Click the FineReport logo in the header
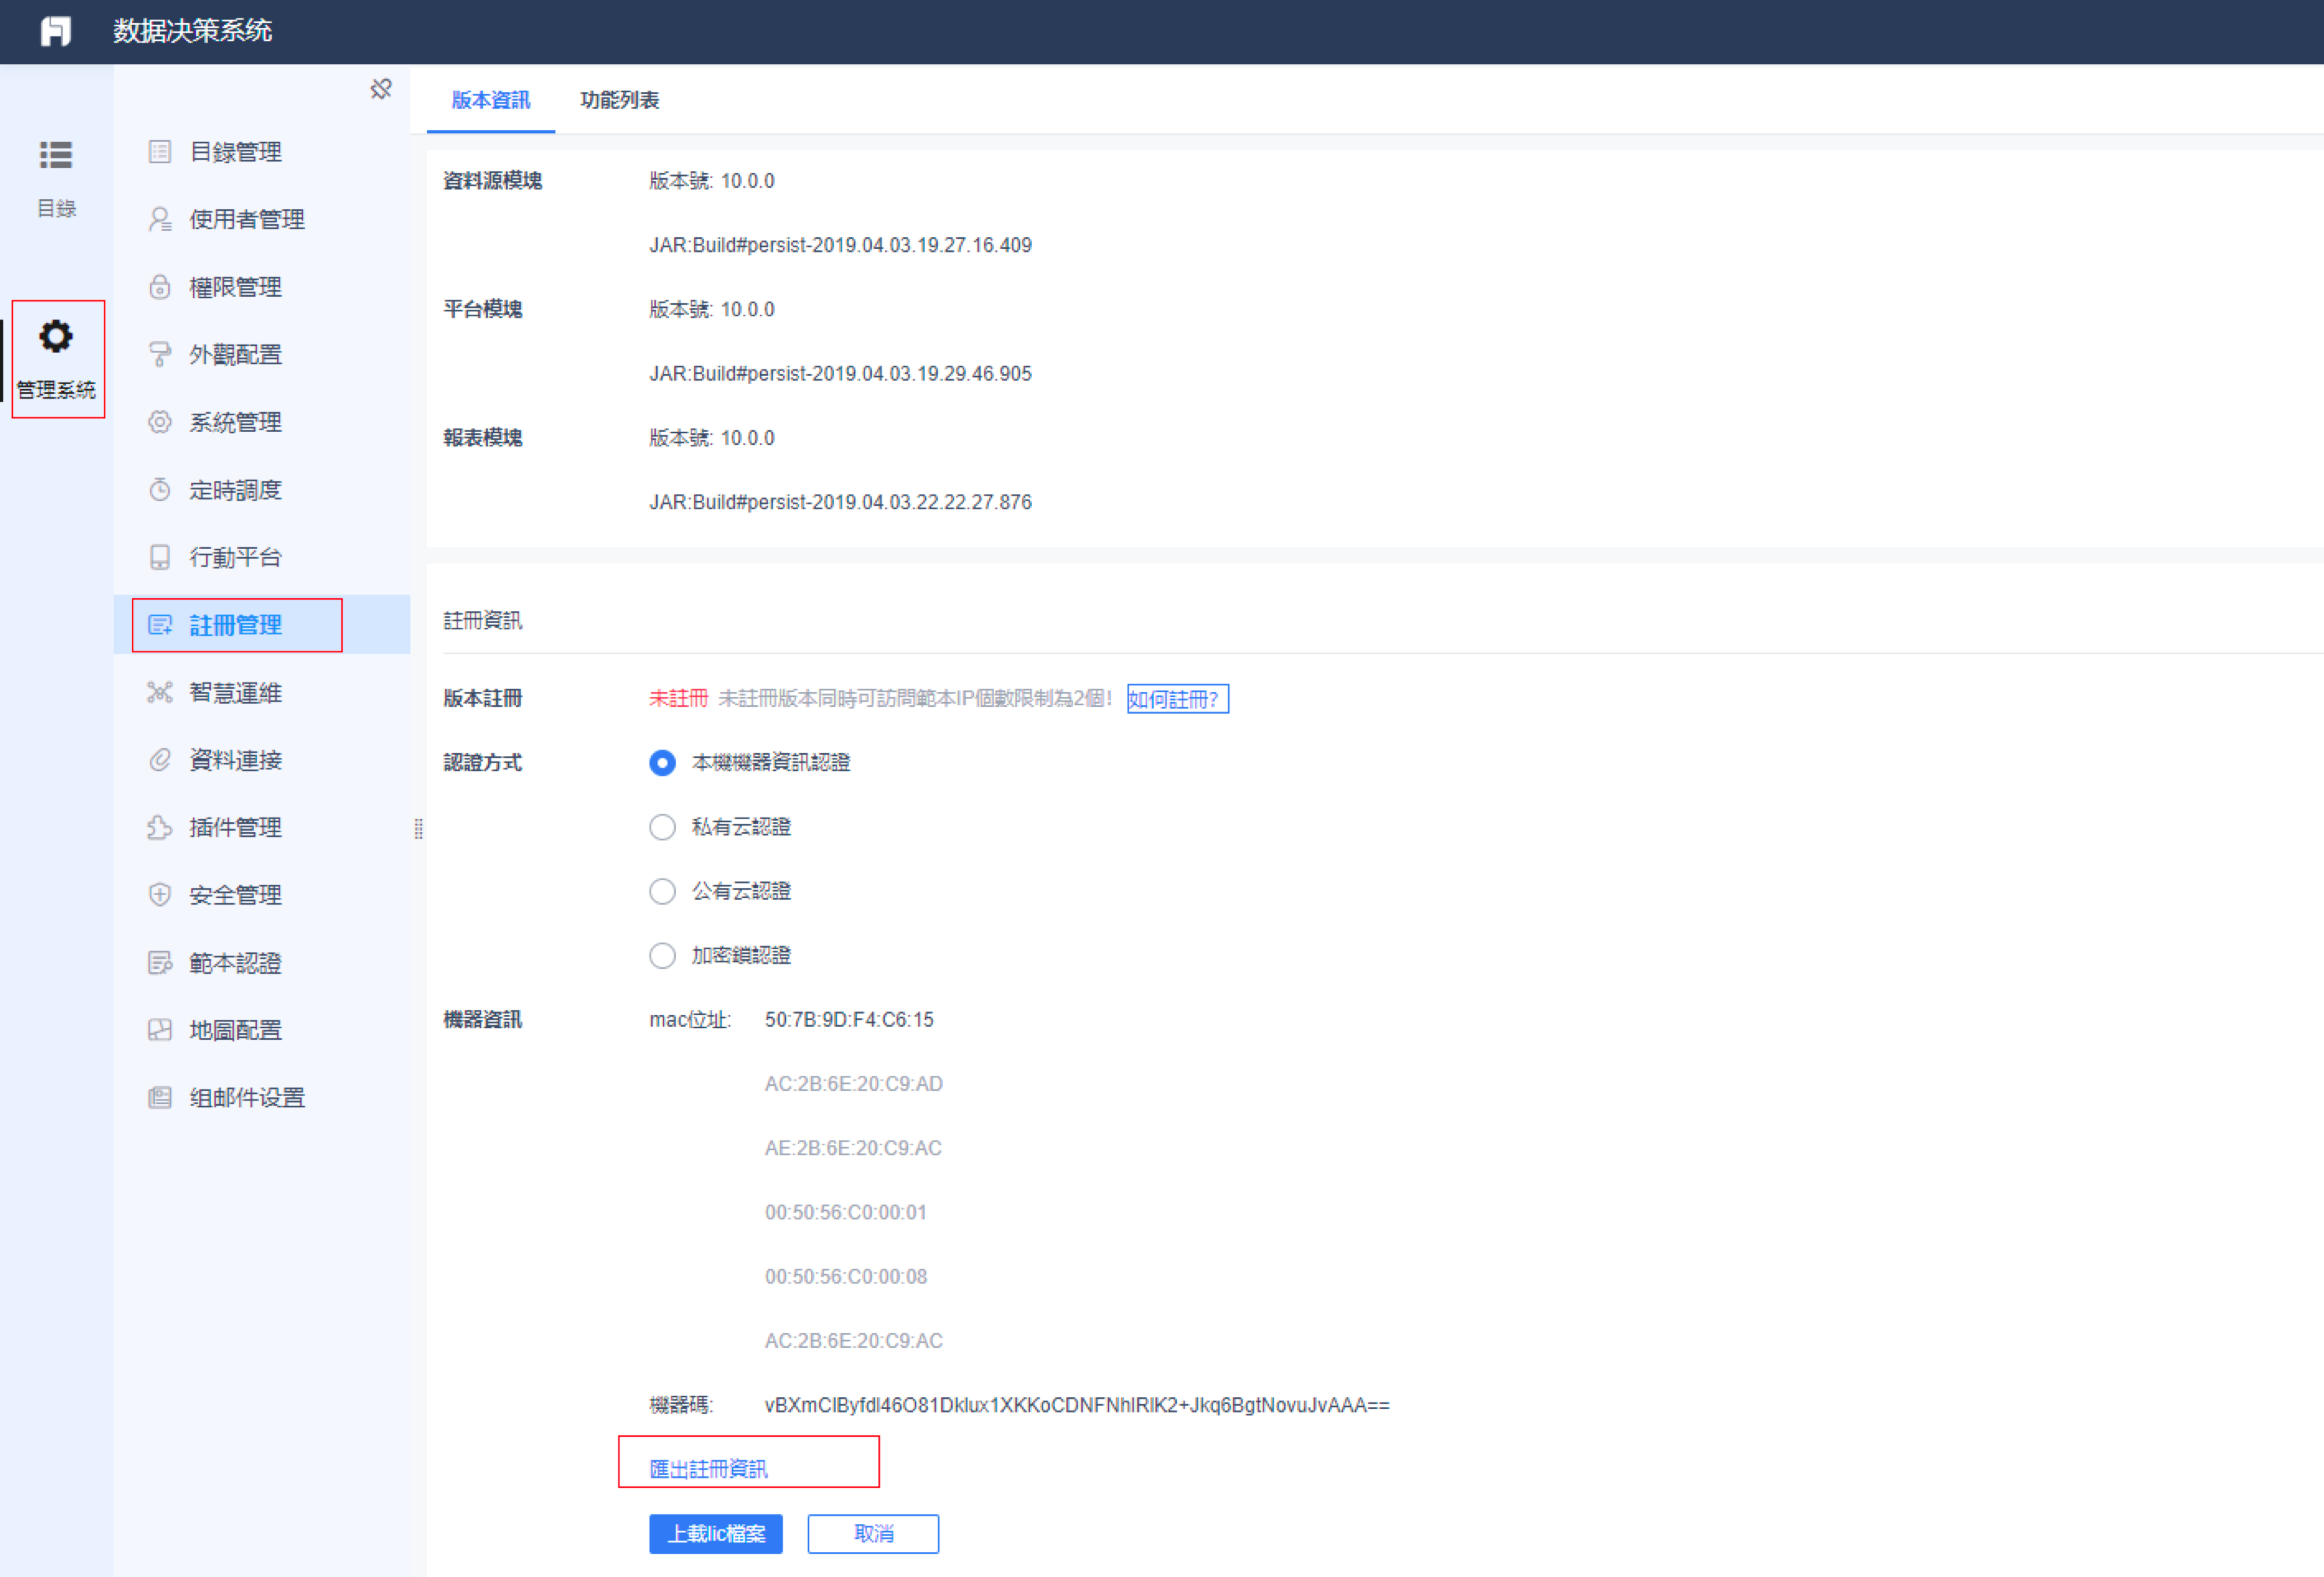 click(56, 31)
